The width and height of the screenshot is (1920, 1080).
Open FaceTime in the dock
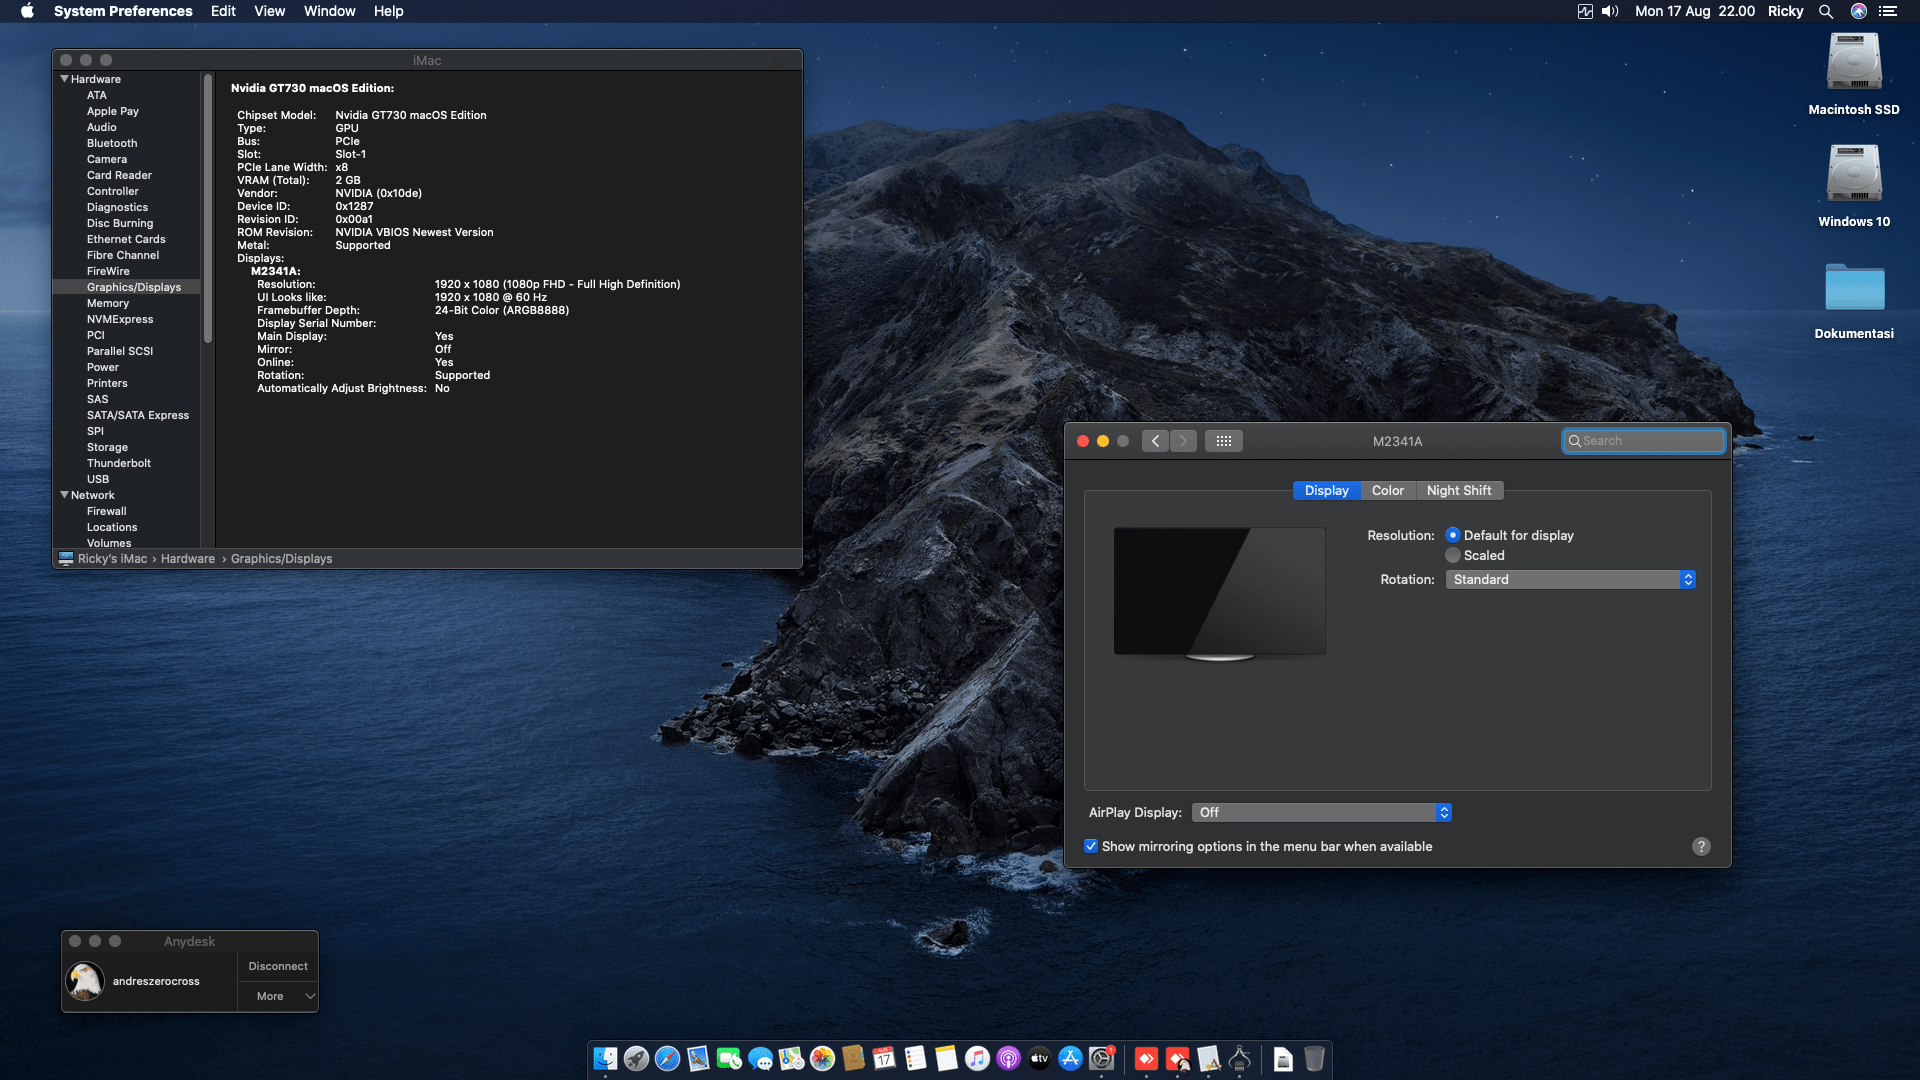pos(729,1058)
